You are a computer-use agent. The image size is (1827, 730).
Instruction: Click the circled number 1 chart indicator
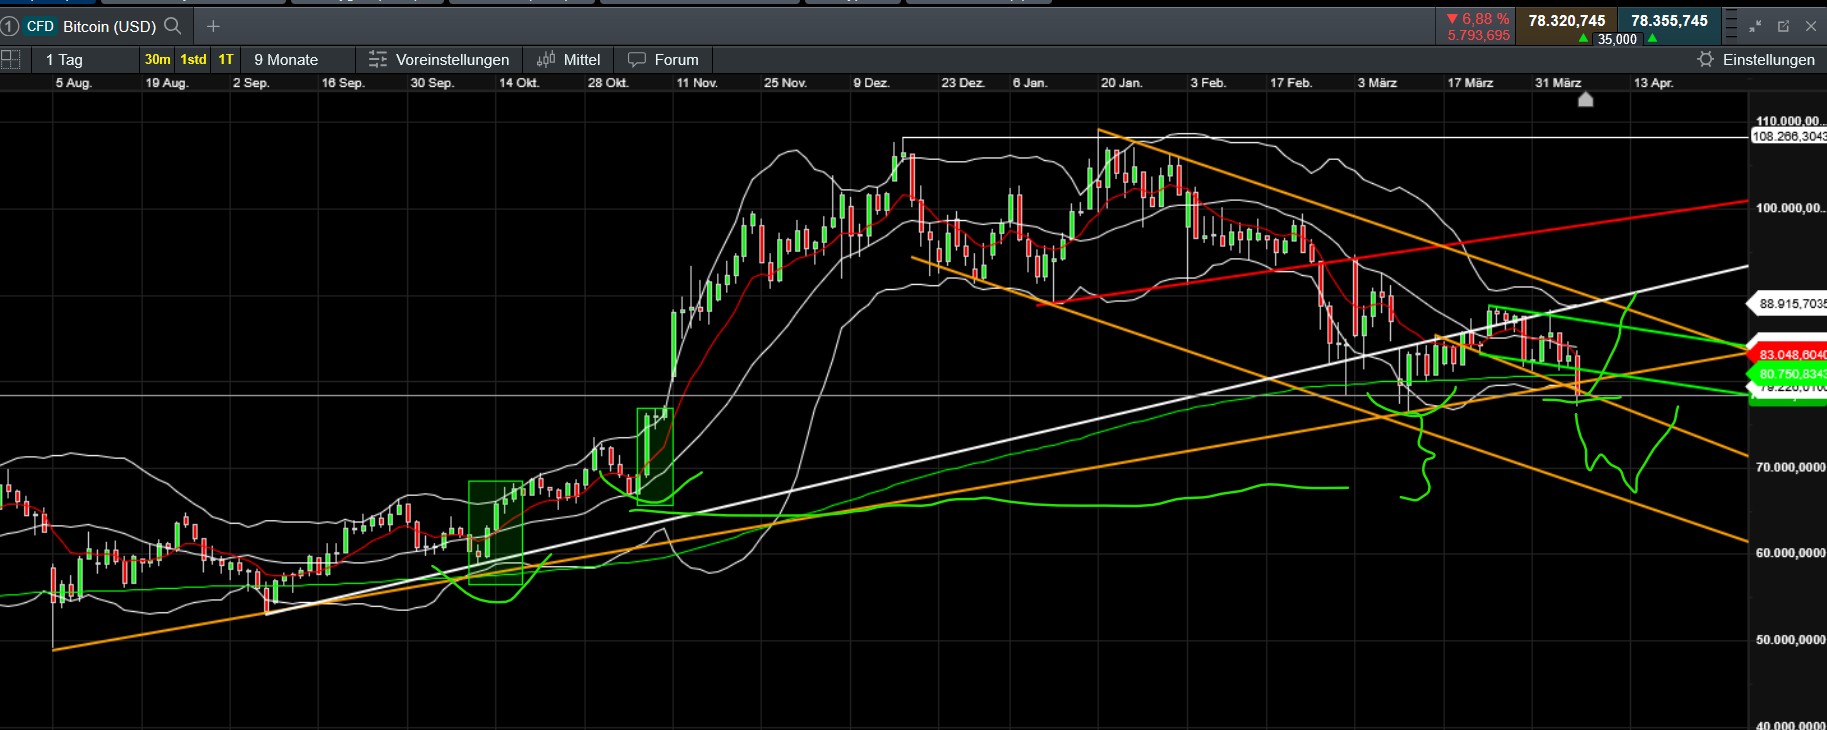(10, 26)
